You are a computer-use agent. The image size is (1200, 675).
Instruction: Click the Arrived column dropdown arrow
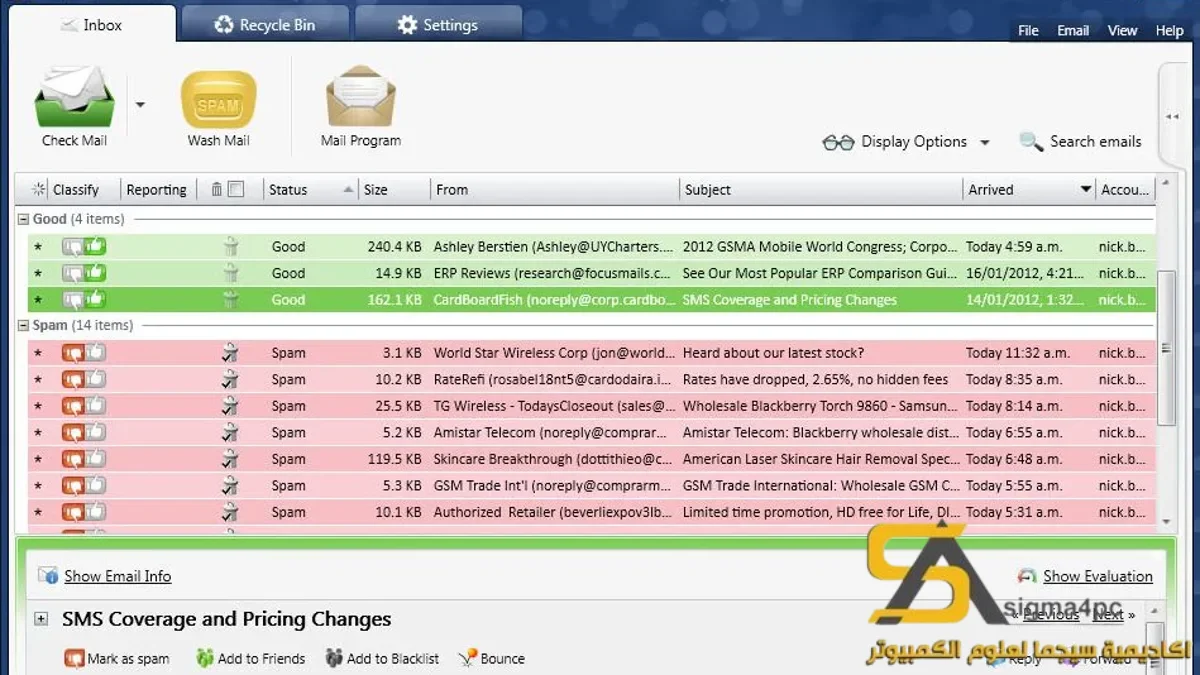[x=1086, y=189]
